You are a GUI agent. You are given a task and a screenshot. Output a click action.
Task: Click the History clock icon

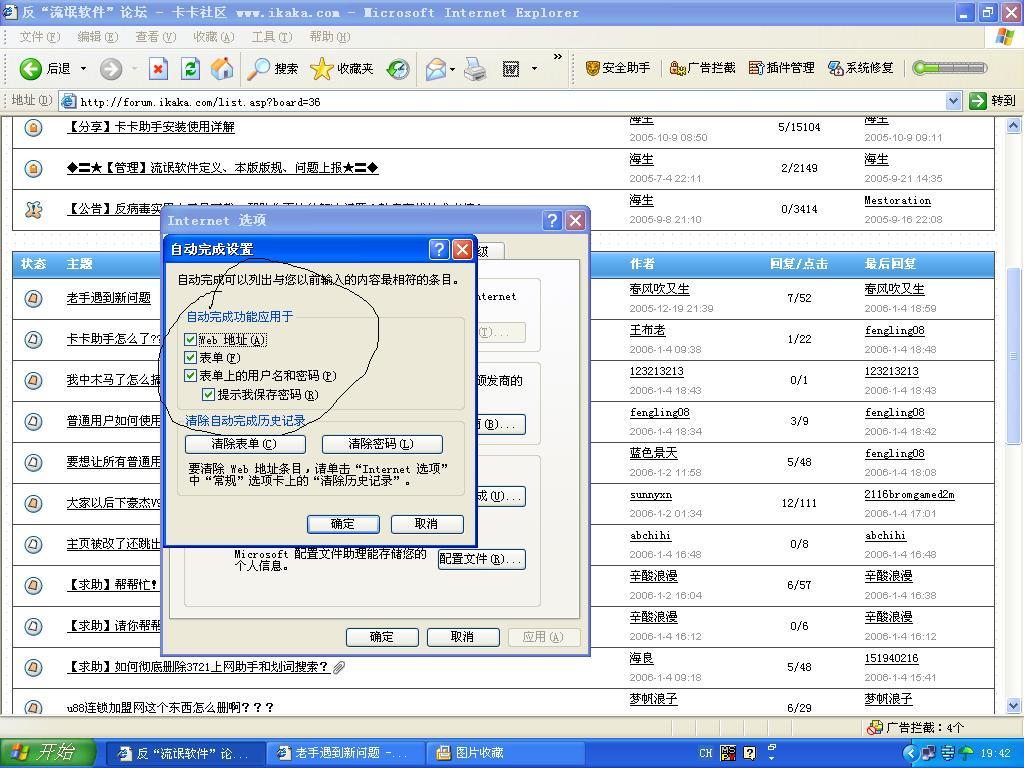pos(398,69)
